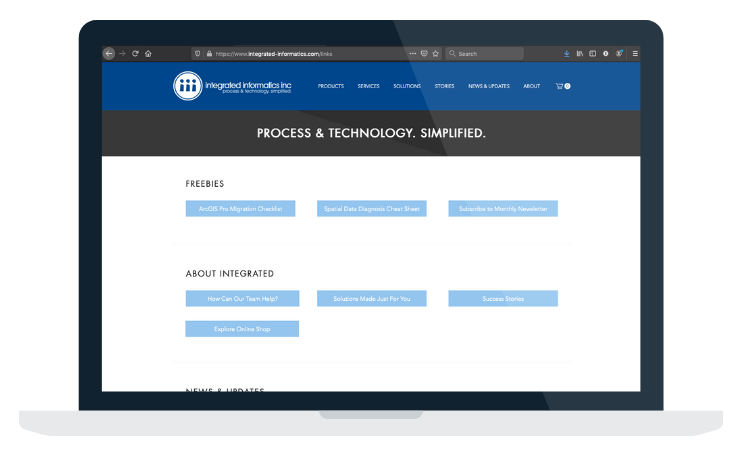Open the News & Updates menu

coord(488,86)
